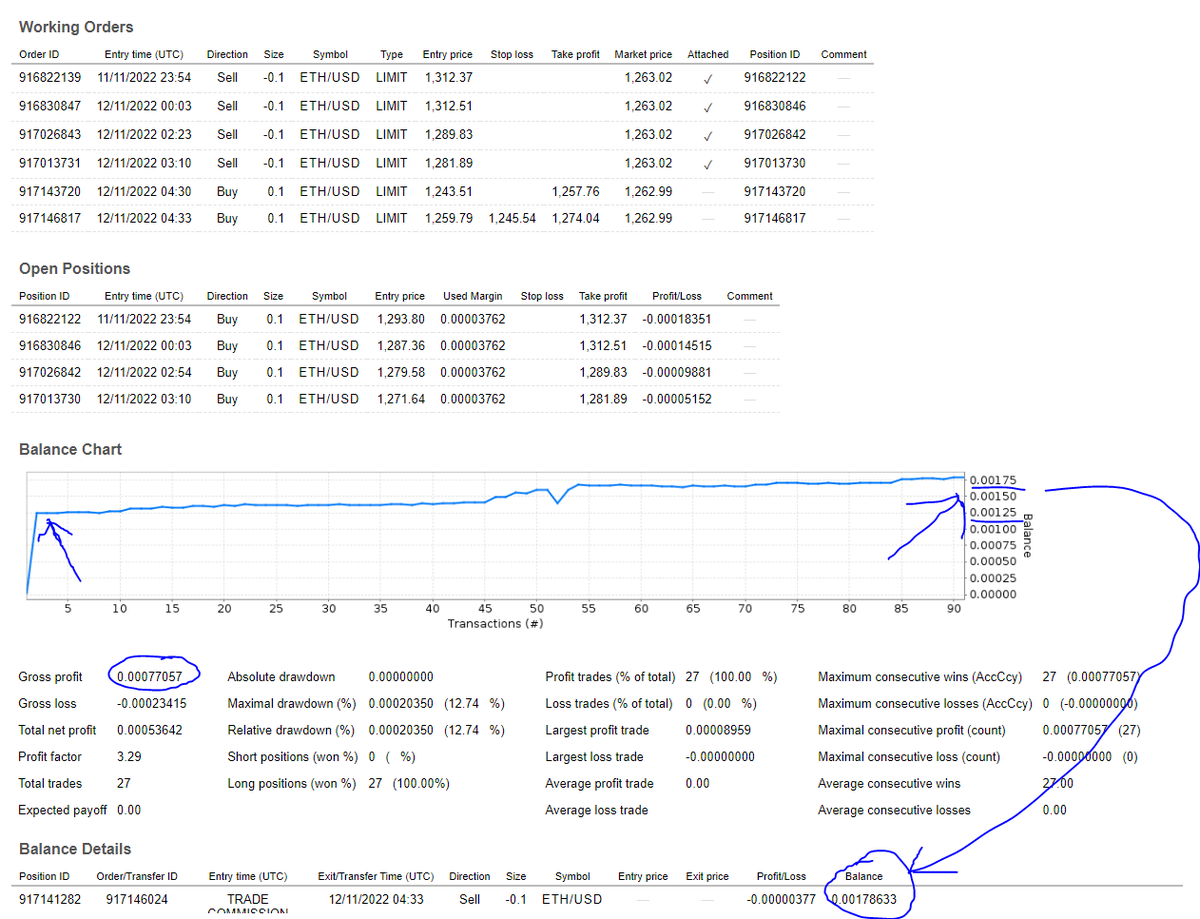This screenshot has width=1200, height=919.
Task: Click the Expected payoff label
Action: click(62, 810)
